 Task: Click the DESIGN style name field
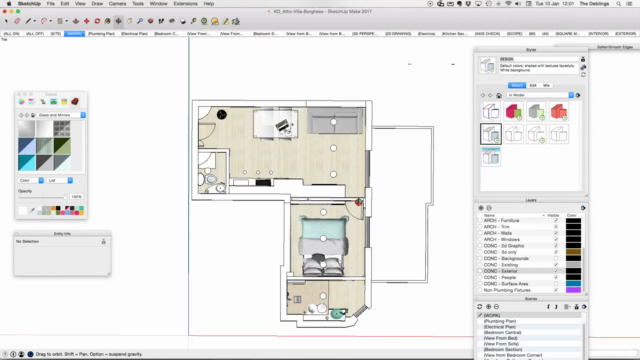(538, 59)
